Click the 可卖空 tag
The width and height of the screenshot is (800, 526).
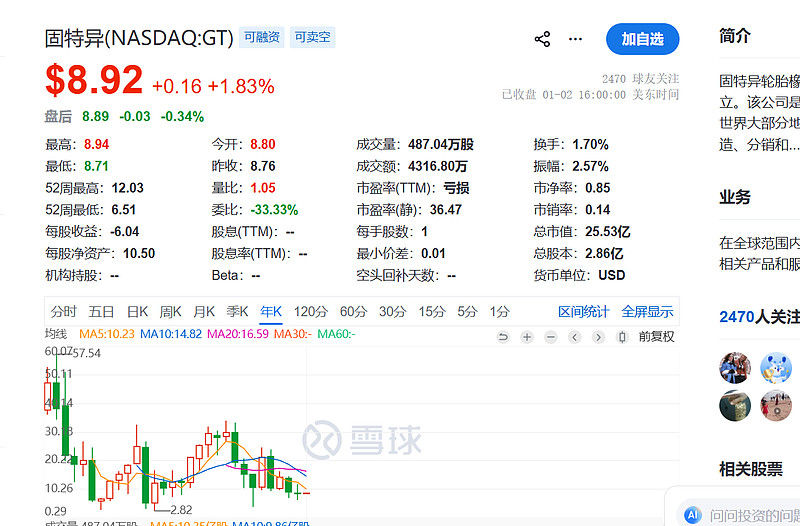(312, 37)
